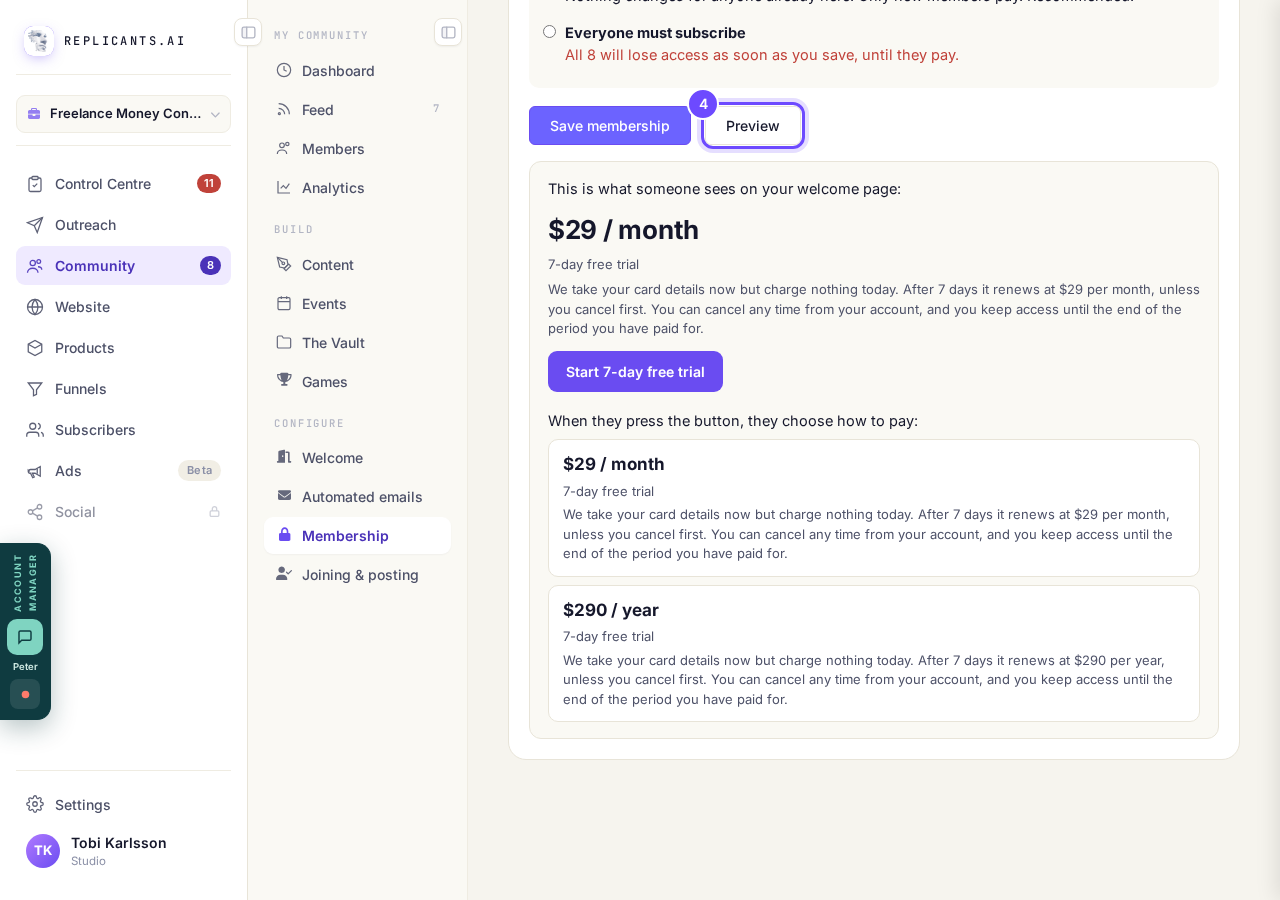
Task: Click the Analytics chart icon
Action: [284, 187]
